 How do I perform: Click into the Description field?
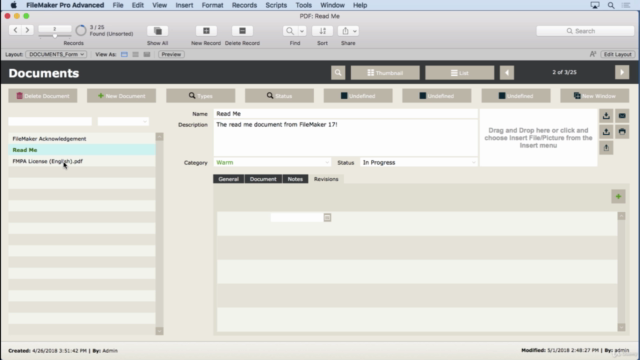click(x=346, y=138)
